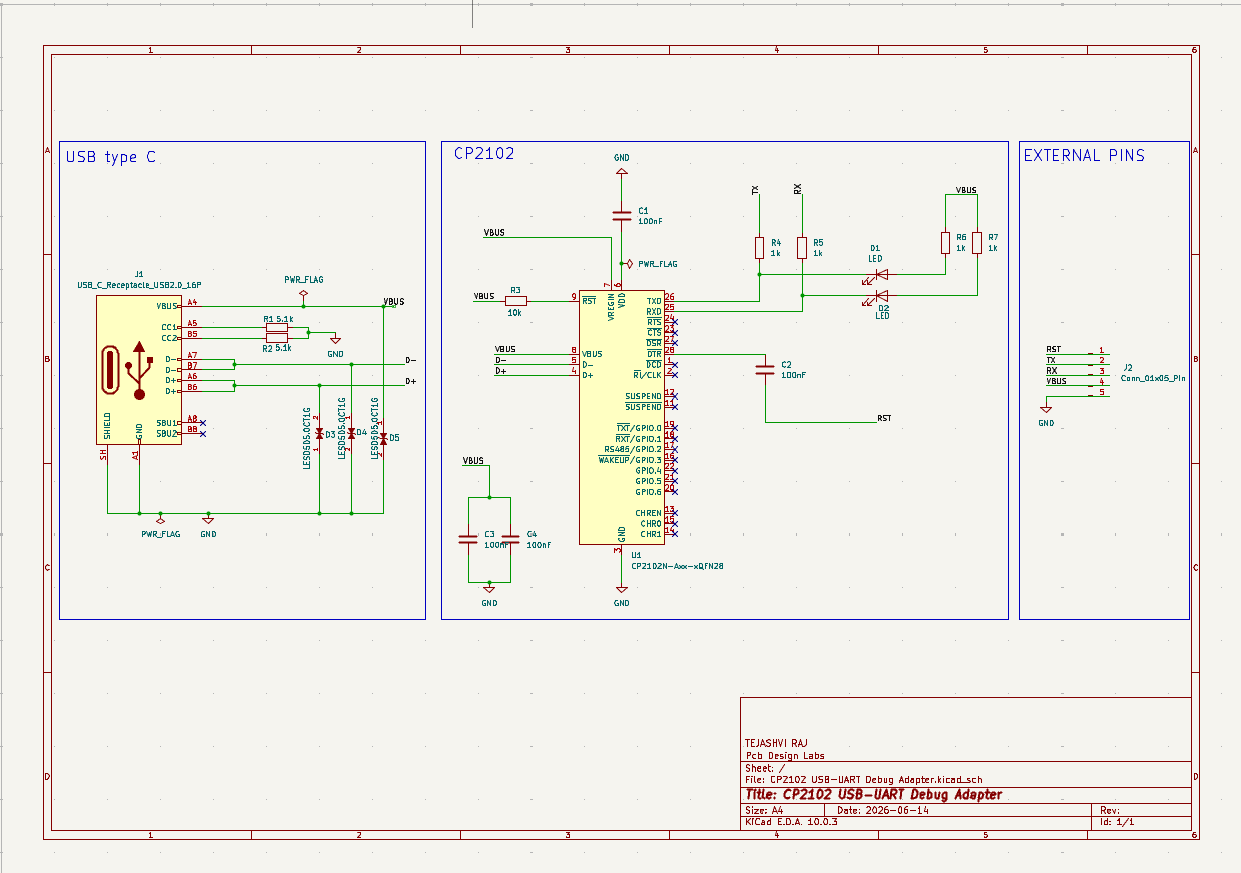Image resolution: width=1241 pixels, height=873 pixels.
Task: Click the VBUS label left of R3
Action: coord(484,296)
